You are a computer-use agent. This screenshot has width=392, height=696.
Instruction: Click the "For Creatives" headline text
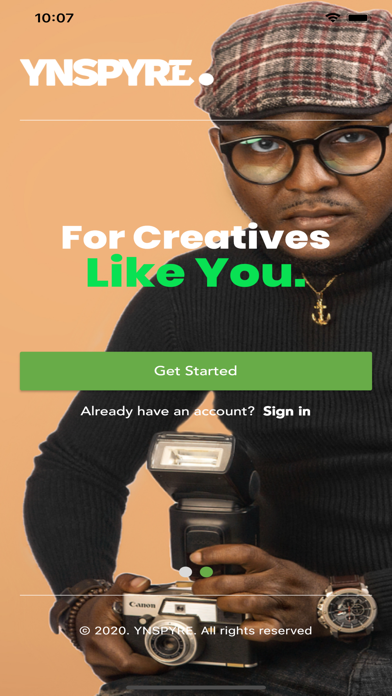click(x=196, y=237)
